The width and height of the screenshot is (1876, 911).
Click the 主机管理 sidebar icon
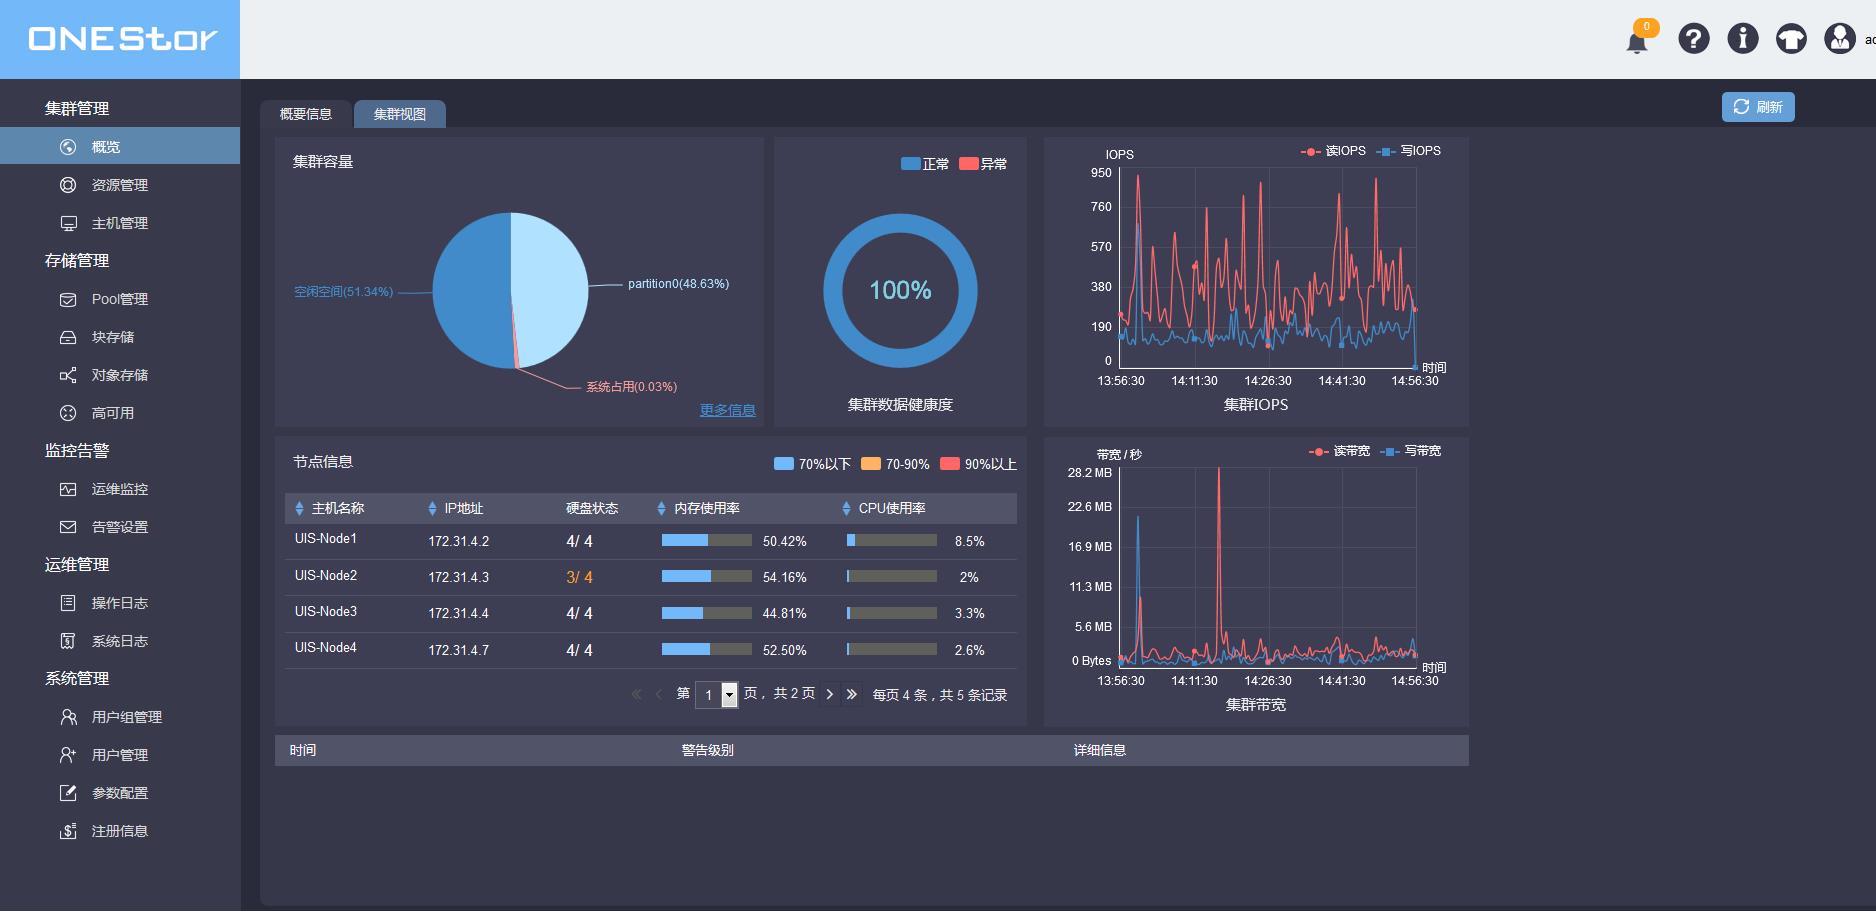pos(68,223)
